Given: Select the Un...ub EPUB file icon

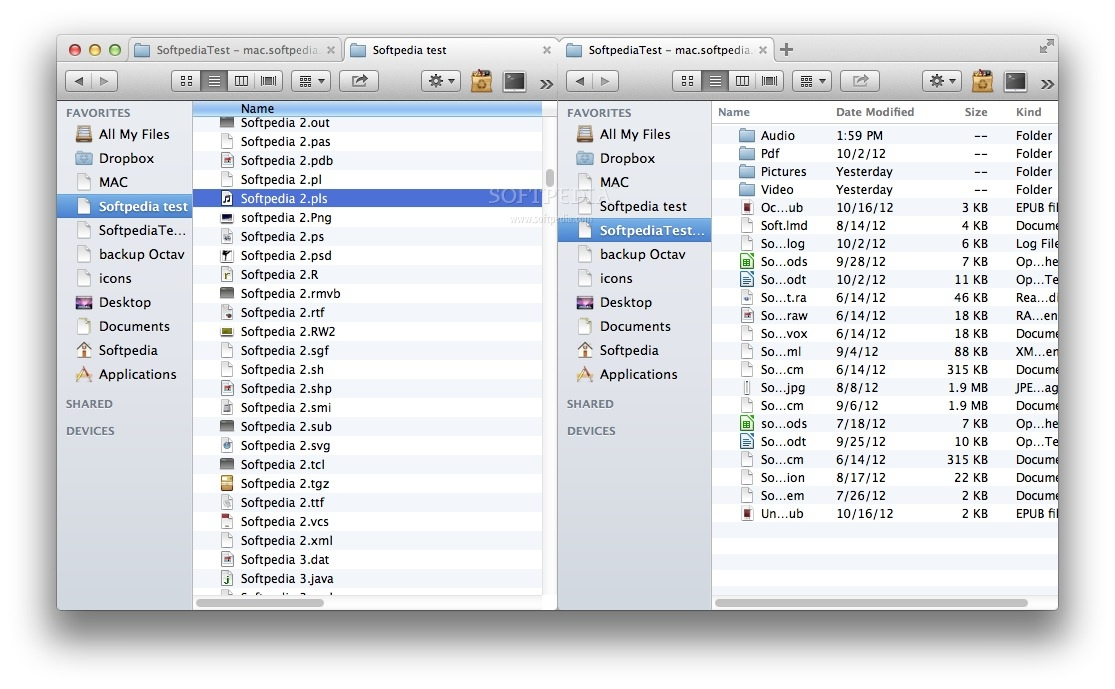Looking at the screenshot, I should (747, 513).
